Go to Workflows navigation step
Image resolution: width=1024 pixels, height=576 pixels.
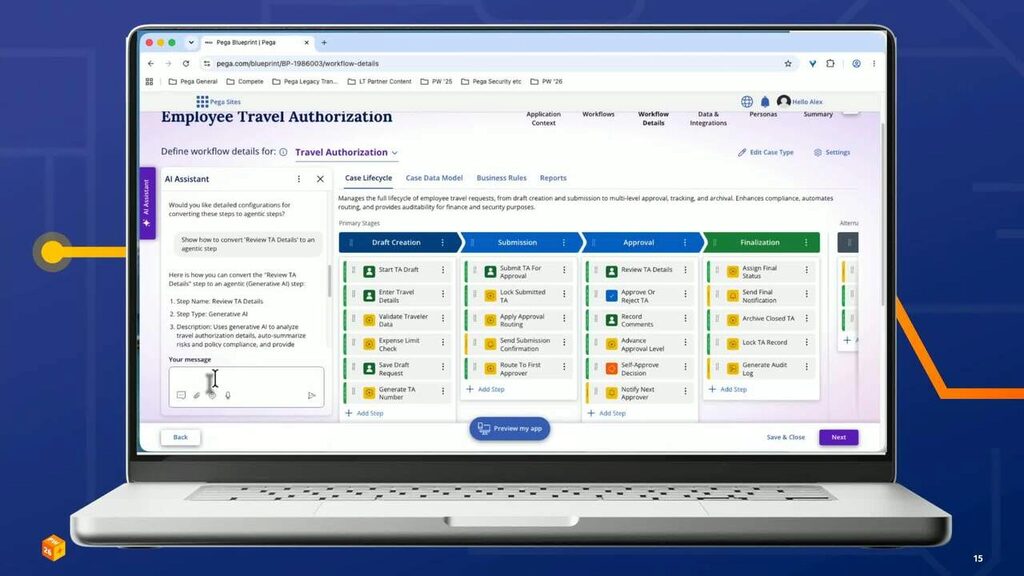coord(598,114)
